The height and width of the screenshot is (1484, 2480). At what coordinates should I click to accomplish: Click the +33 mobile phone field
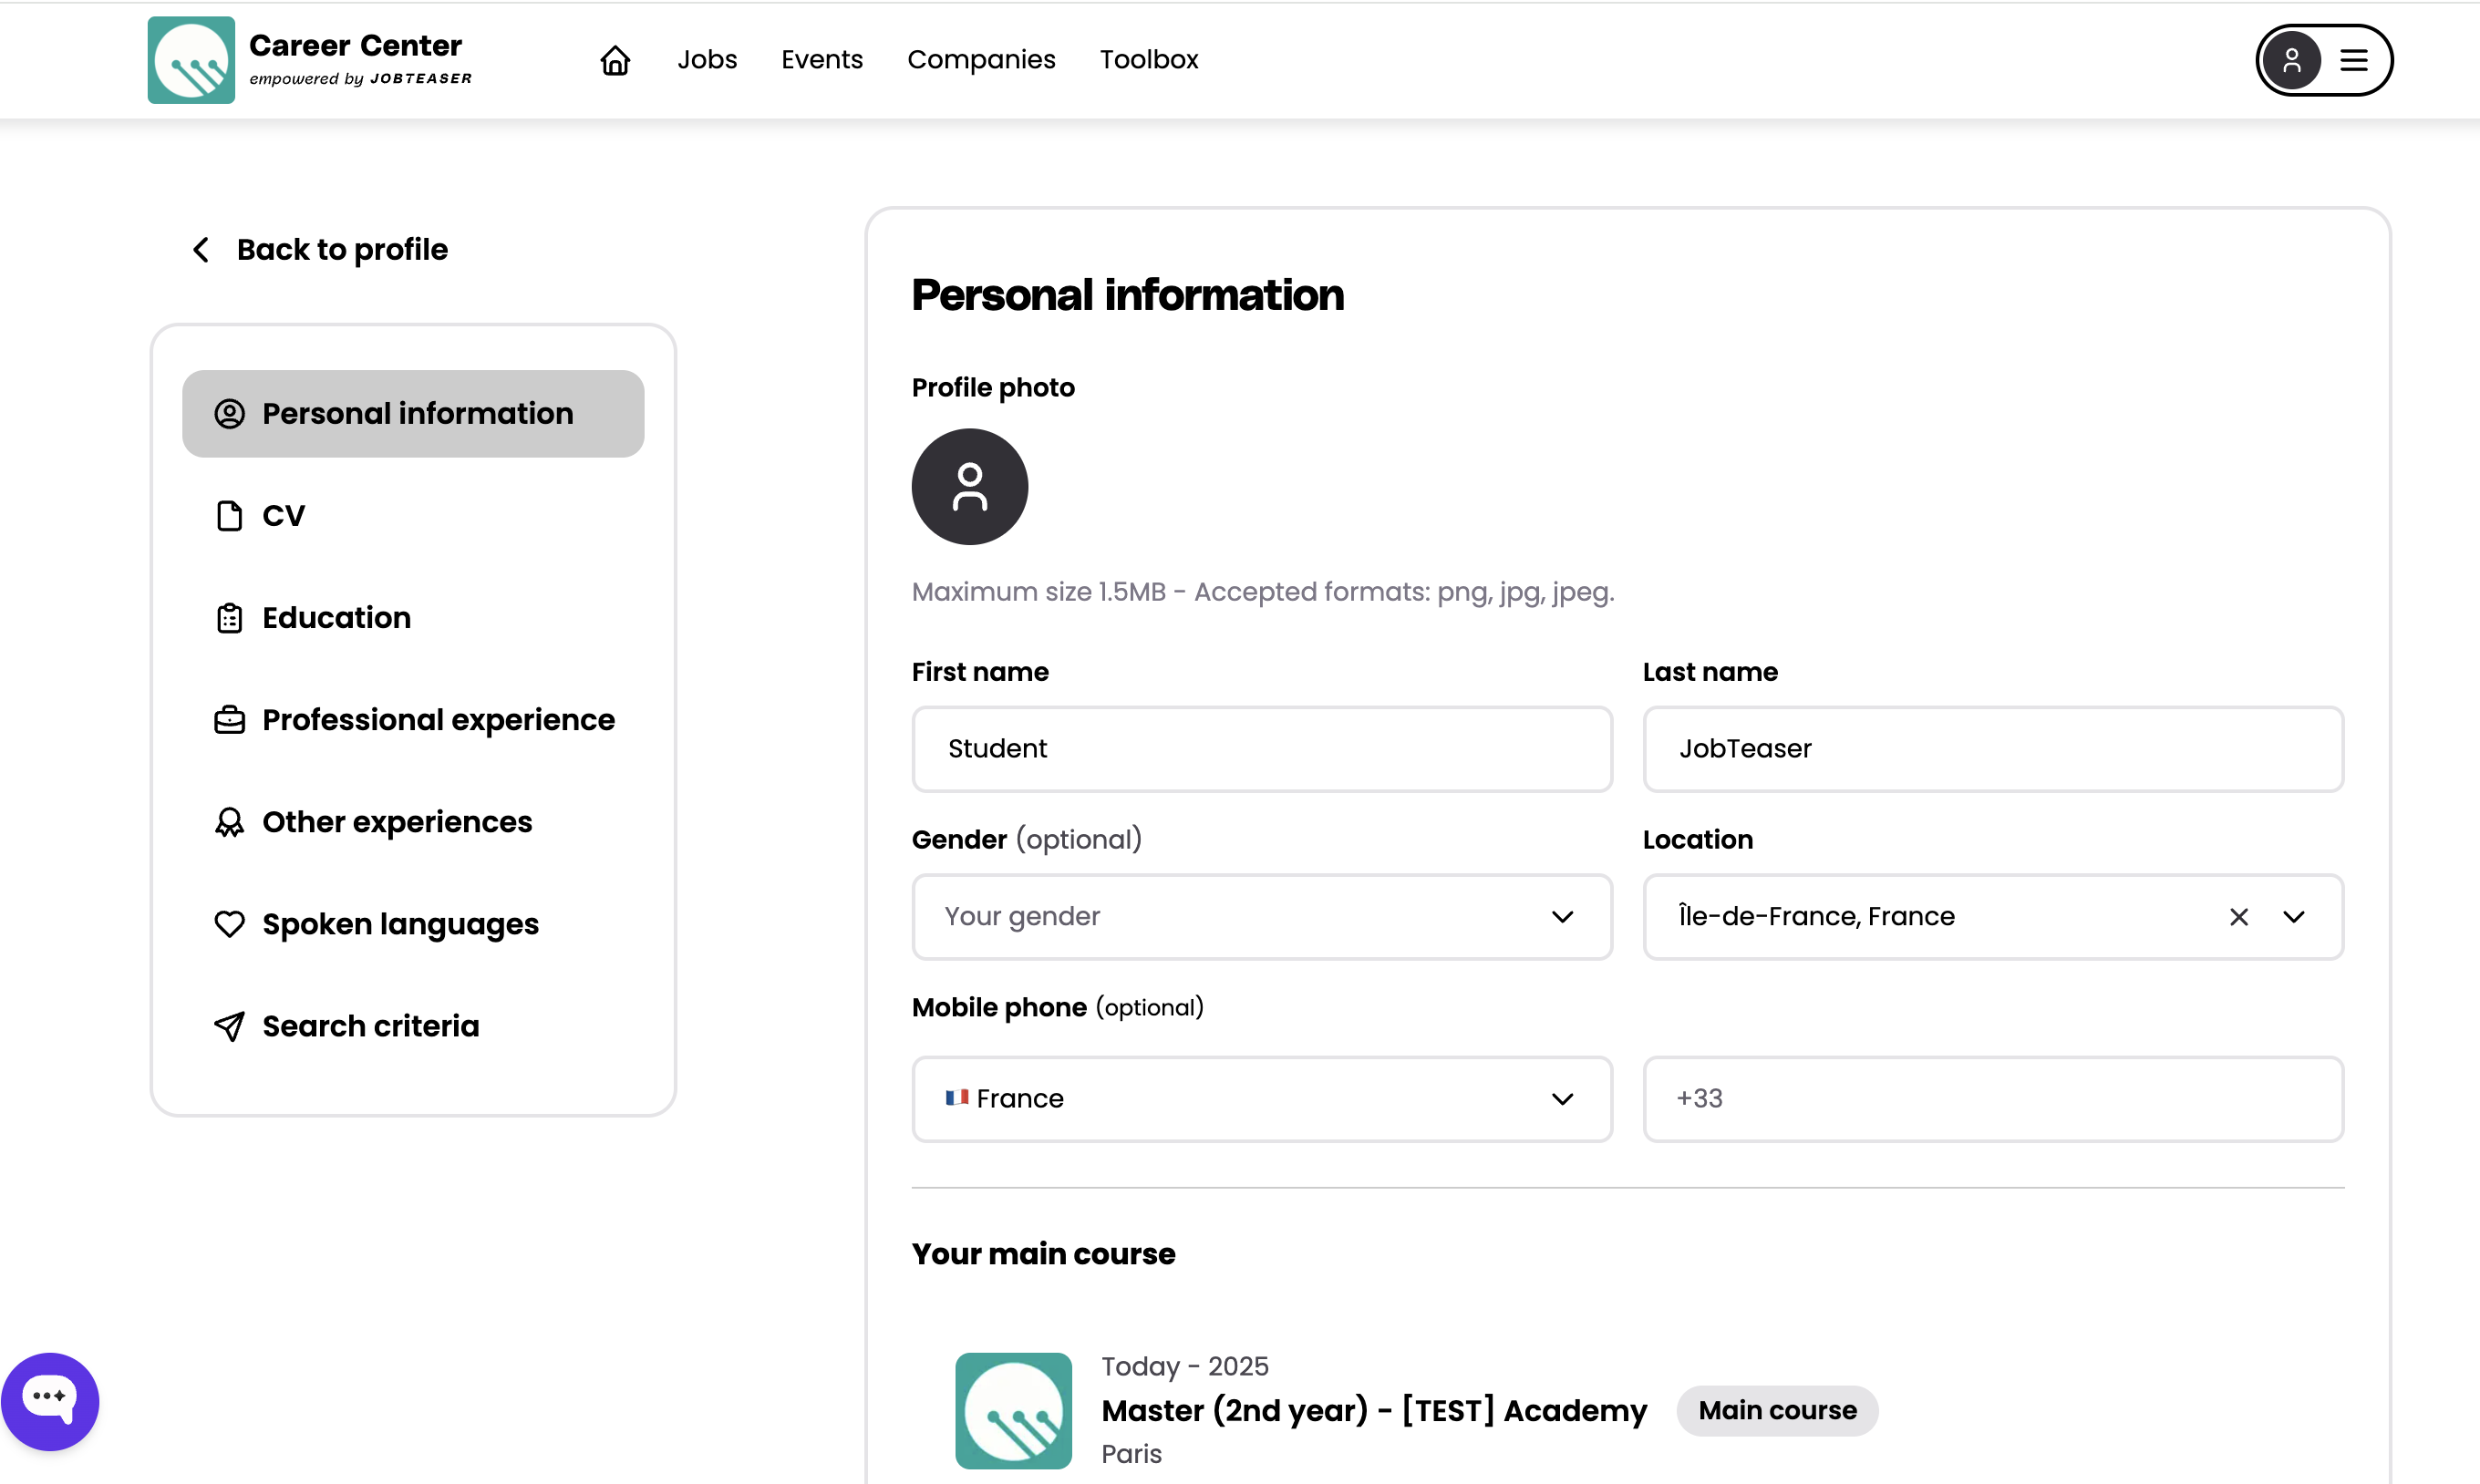1992,1099
